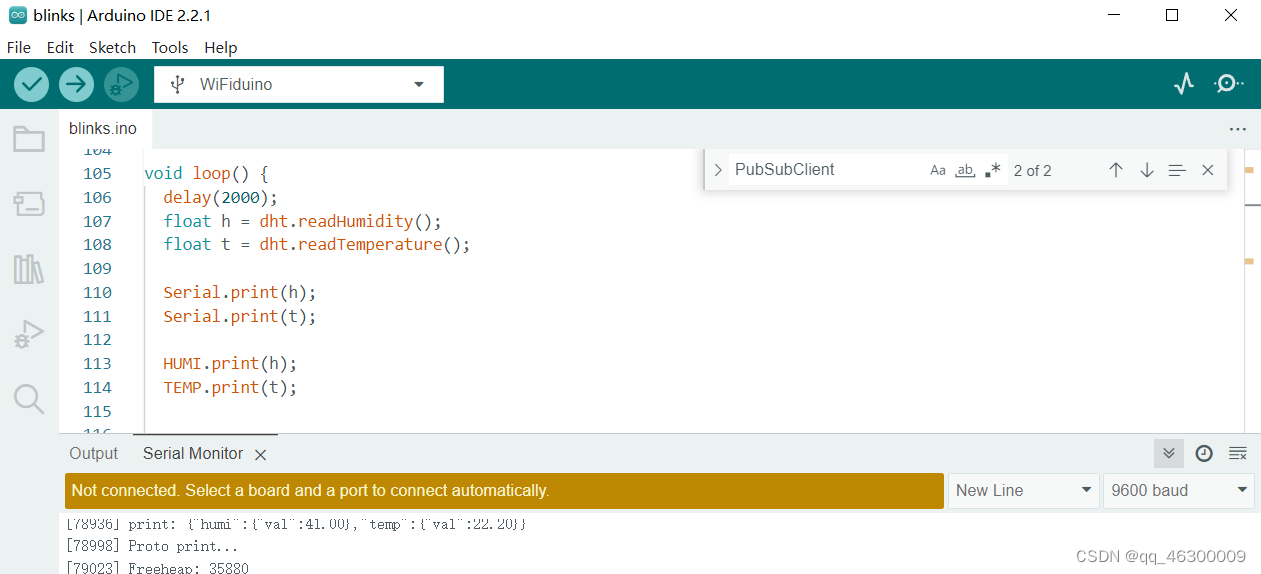Screen dimensions: 1261x574
Task: Open the 9600 baud rate dropdown
Action: coord(1178,490)
